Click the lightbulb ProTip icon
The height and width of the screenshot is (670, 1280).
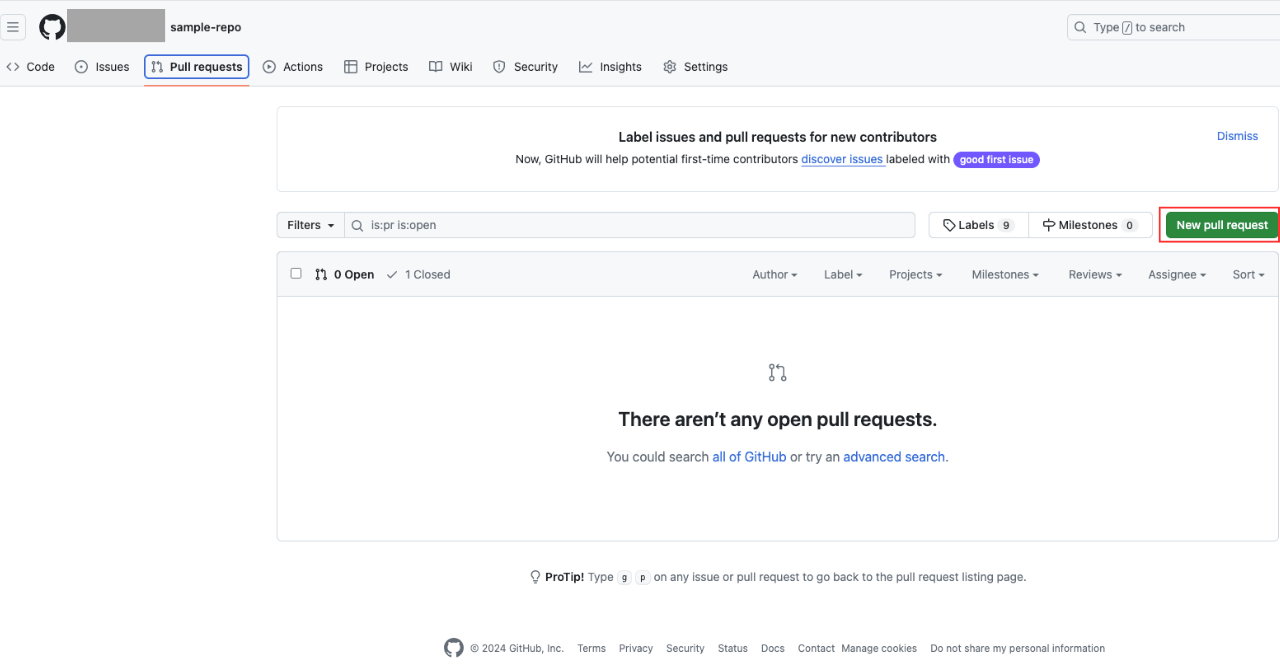[x=535, y=577]
